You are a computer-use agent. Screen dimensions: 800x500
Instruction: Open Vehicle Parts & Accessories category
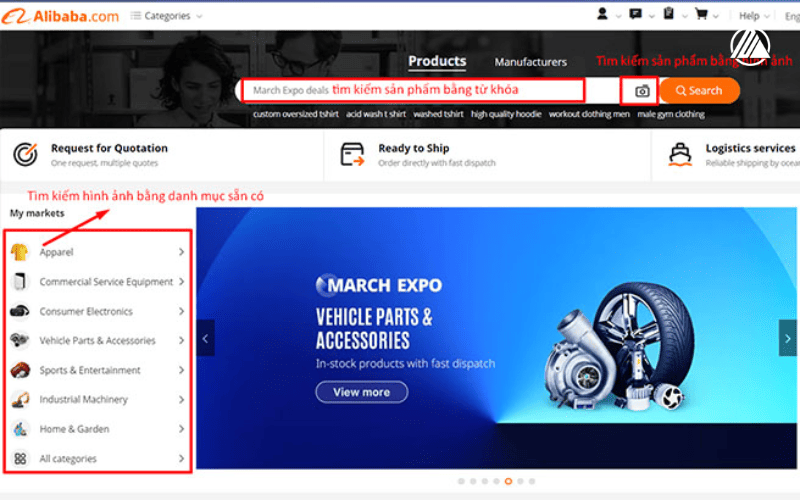[98, 340]
